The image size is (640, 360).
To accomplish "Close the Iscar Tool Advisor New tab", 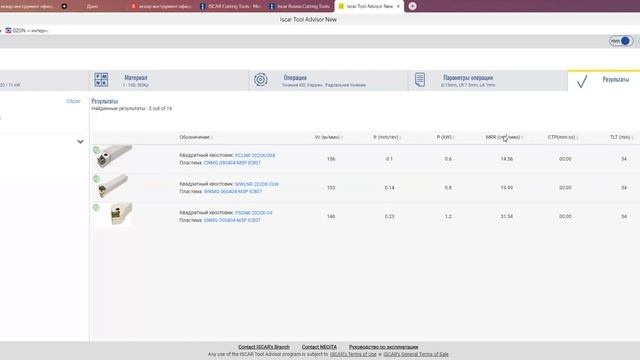I will 398,6.
